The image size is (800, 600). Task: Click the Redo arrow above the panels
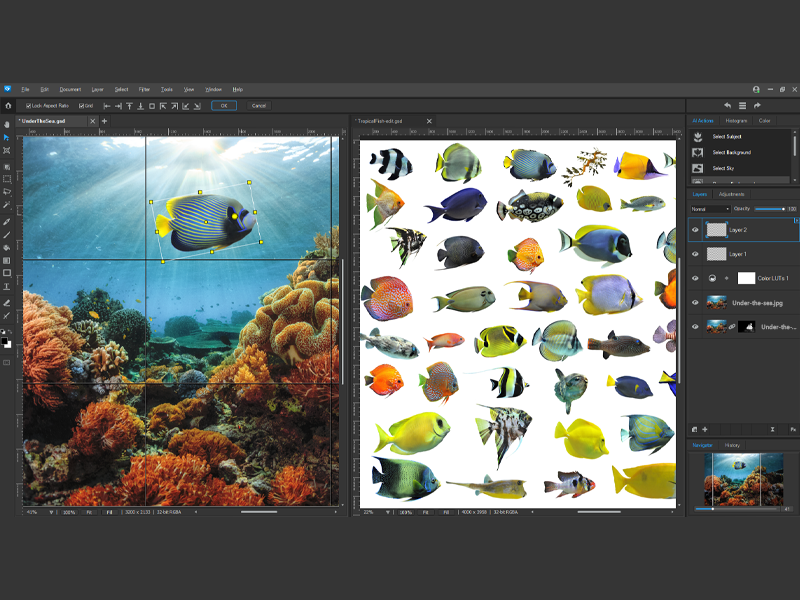757,105
